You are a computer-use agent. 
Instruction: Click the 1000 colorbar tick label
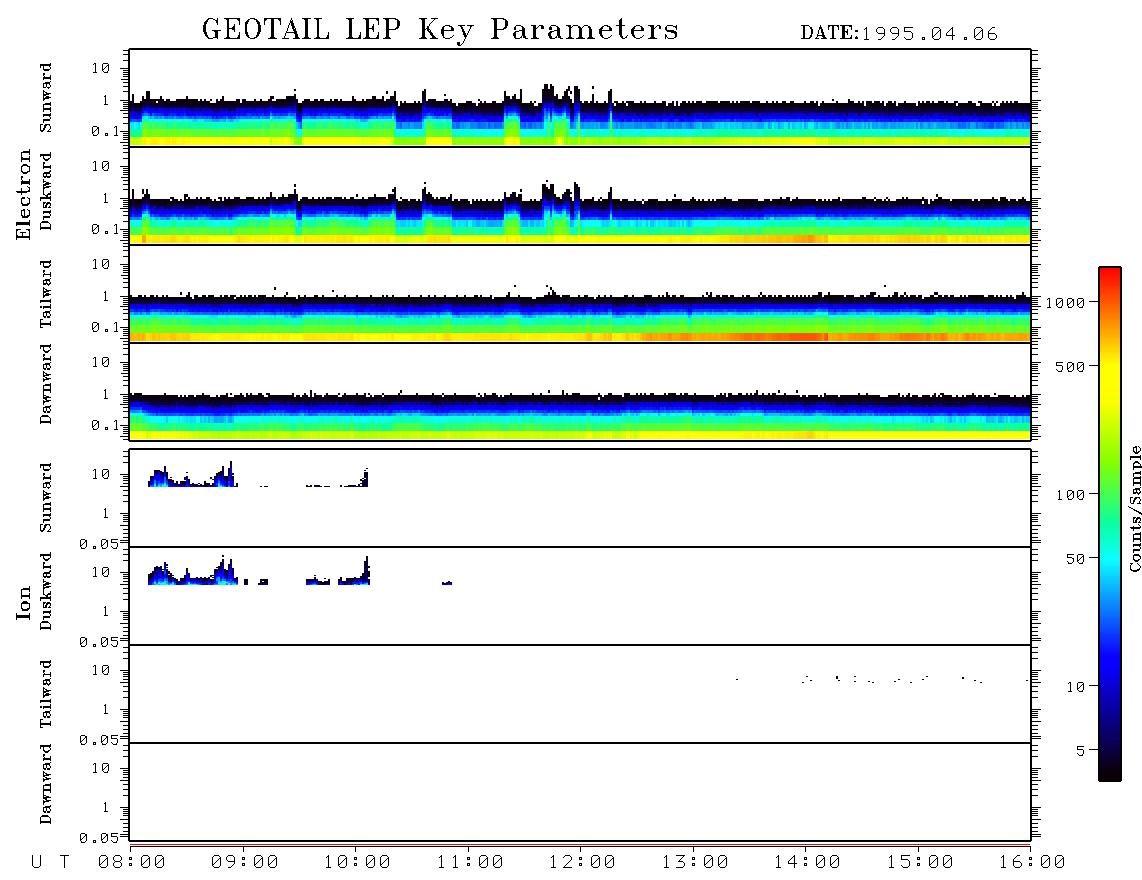[1065, 303]
